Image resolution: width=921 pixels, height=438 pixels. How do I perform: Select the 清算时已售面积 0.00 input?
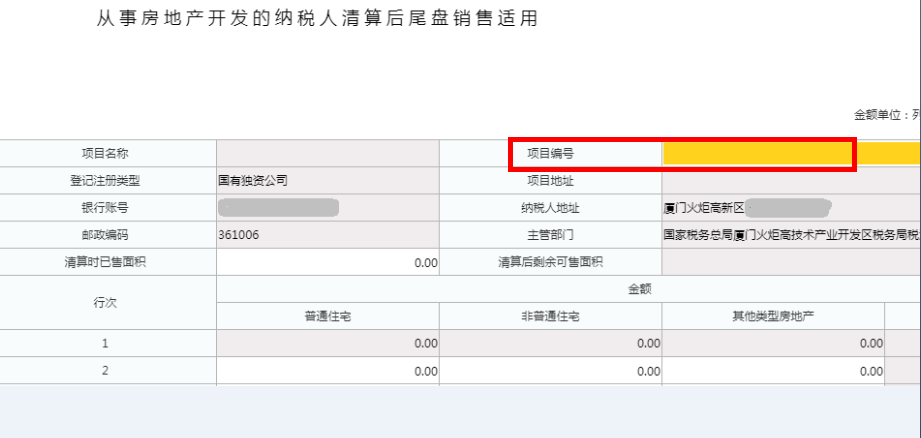click(328, 262)
